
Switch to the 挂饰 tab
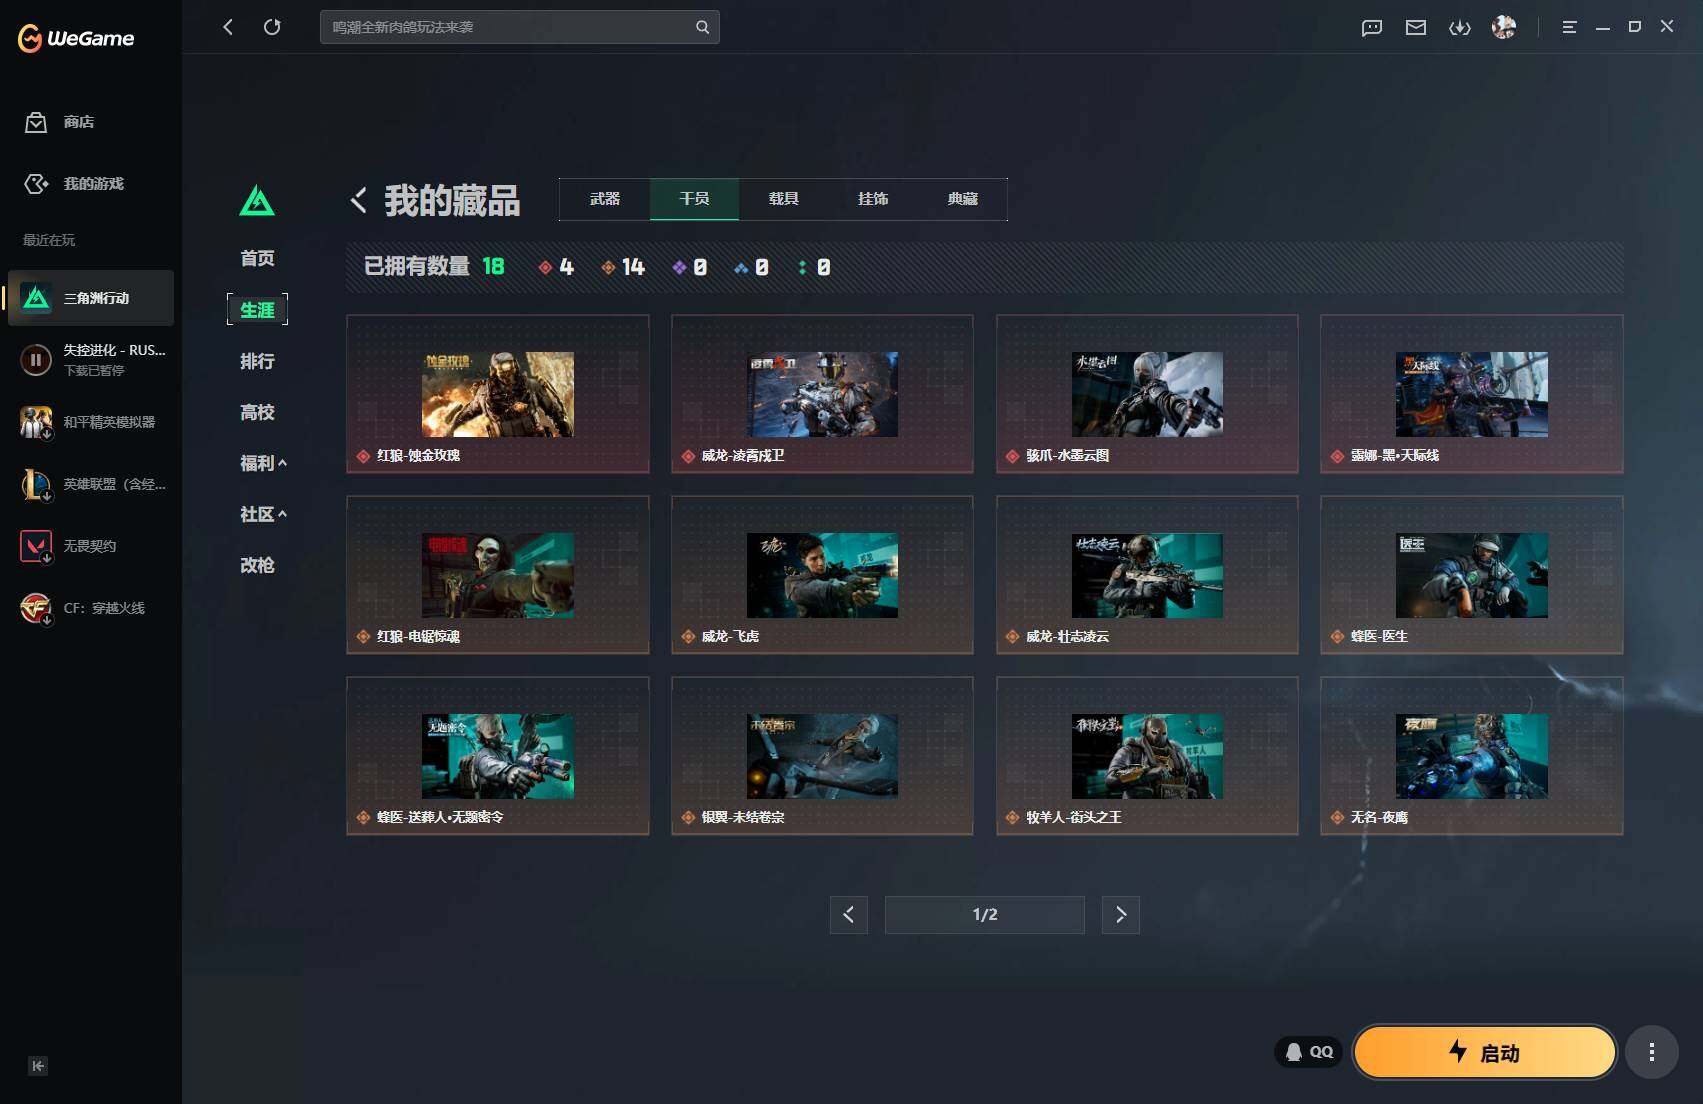pos(873,199)
